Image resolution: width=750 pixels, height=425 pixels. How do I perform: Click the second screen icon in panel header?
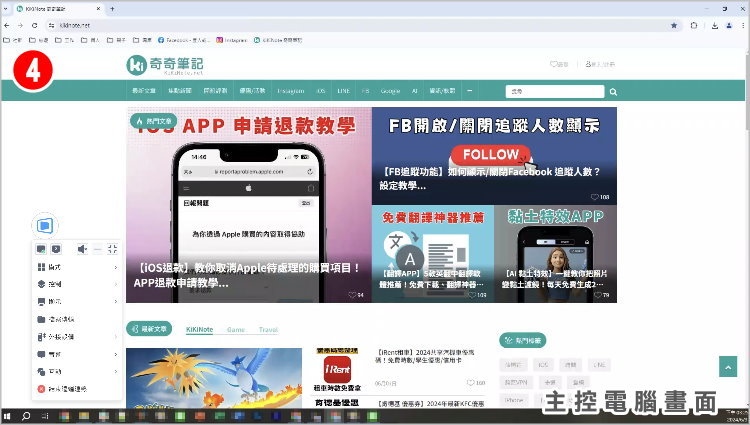pyautogui.click(x=56, y=249)
